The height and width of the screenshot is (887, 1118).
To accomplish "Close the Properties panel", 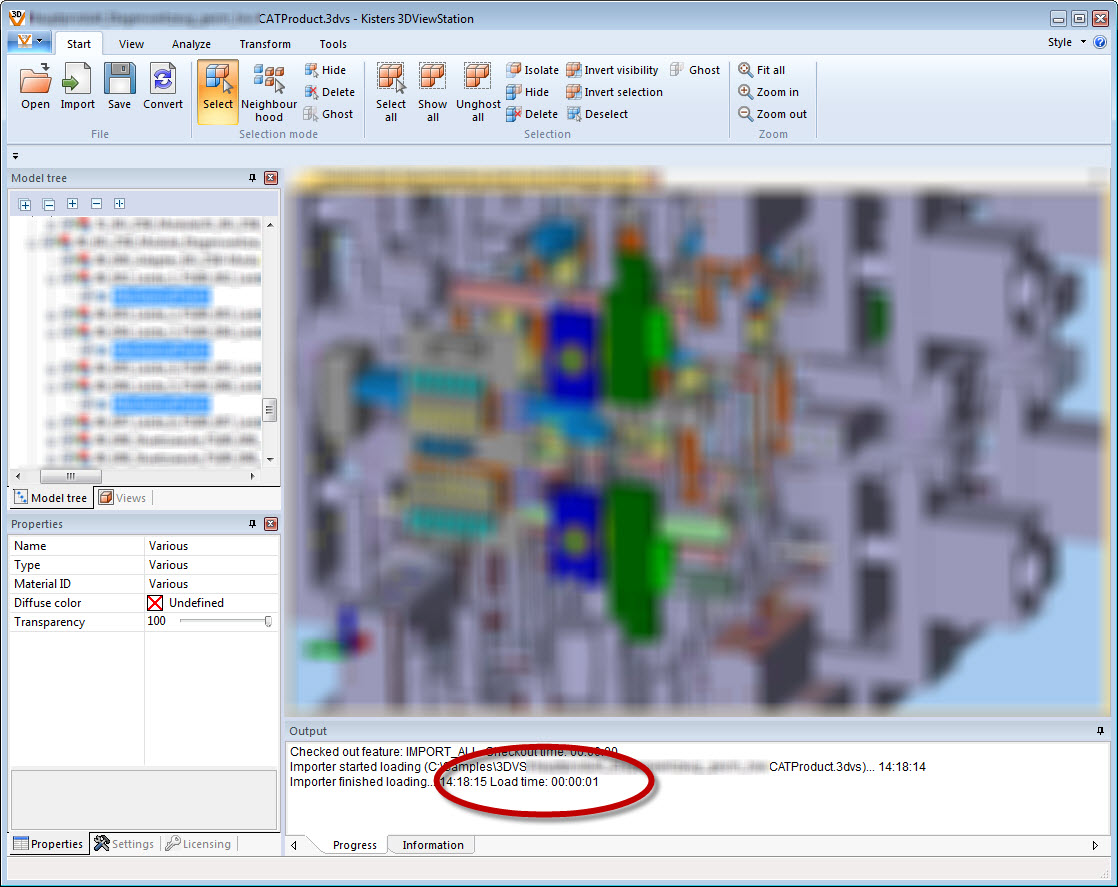I will coord(271,524).
